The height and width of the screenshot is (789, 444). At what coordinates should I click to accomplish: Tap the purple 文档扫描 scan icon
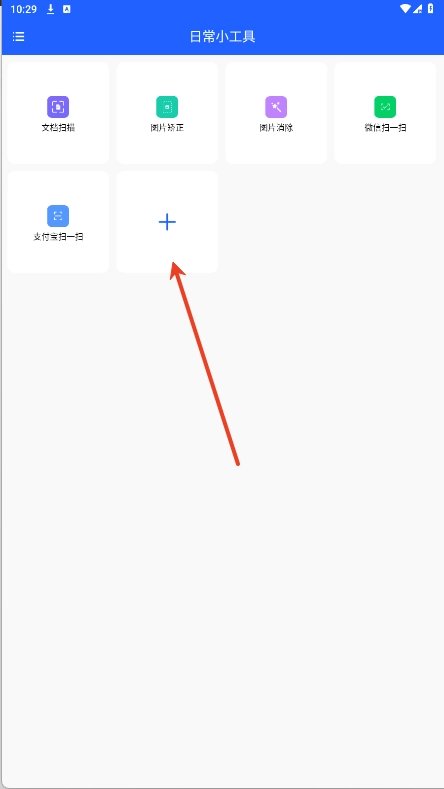tap(58, 107)
